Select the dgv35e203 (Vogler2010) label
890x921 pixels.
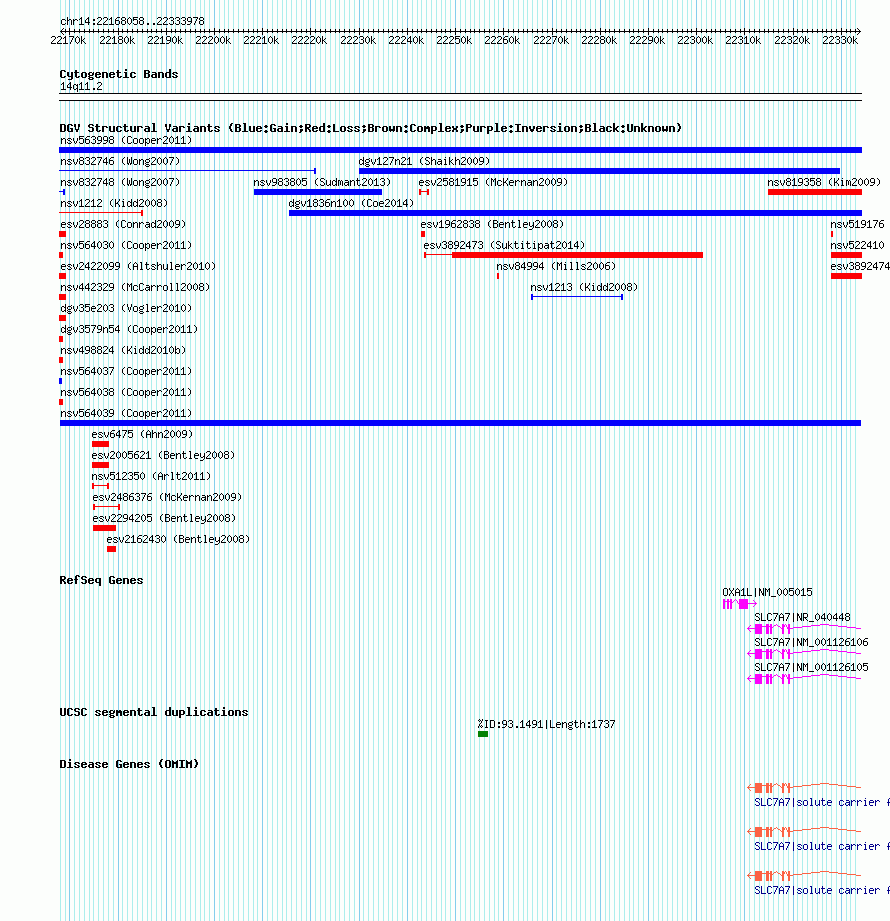coord(126,309)
